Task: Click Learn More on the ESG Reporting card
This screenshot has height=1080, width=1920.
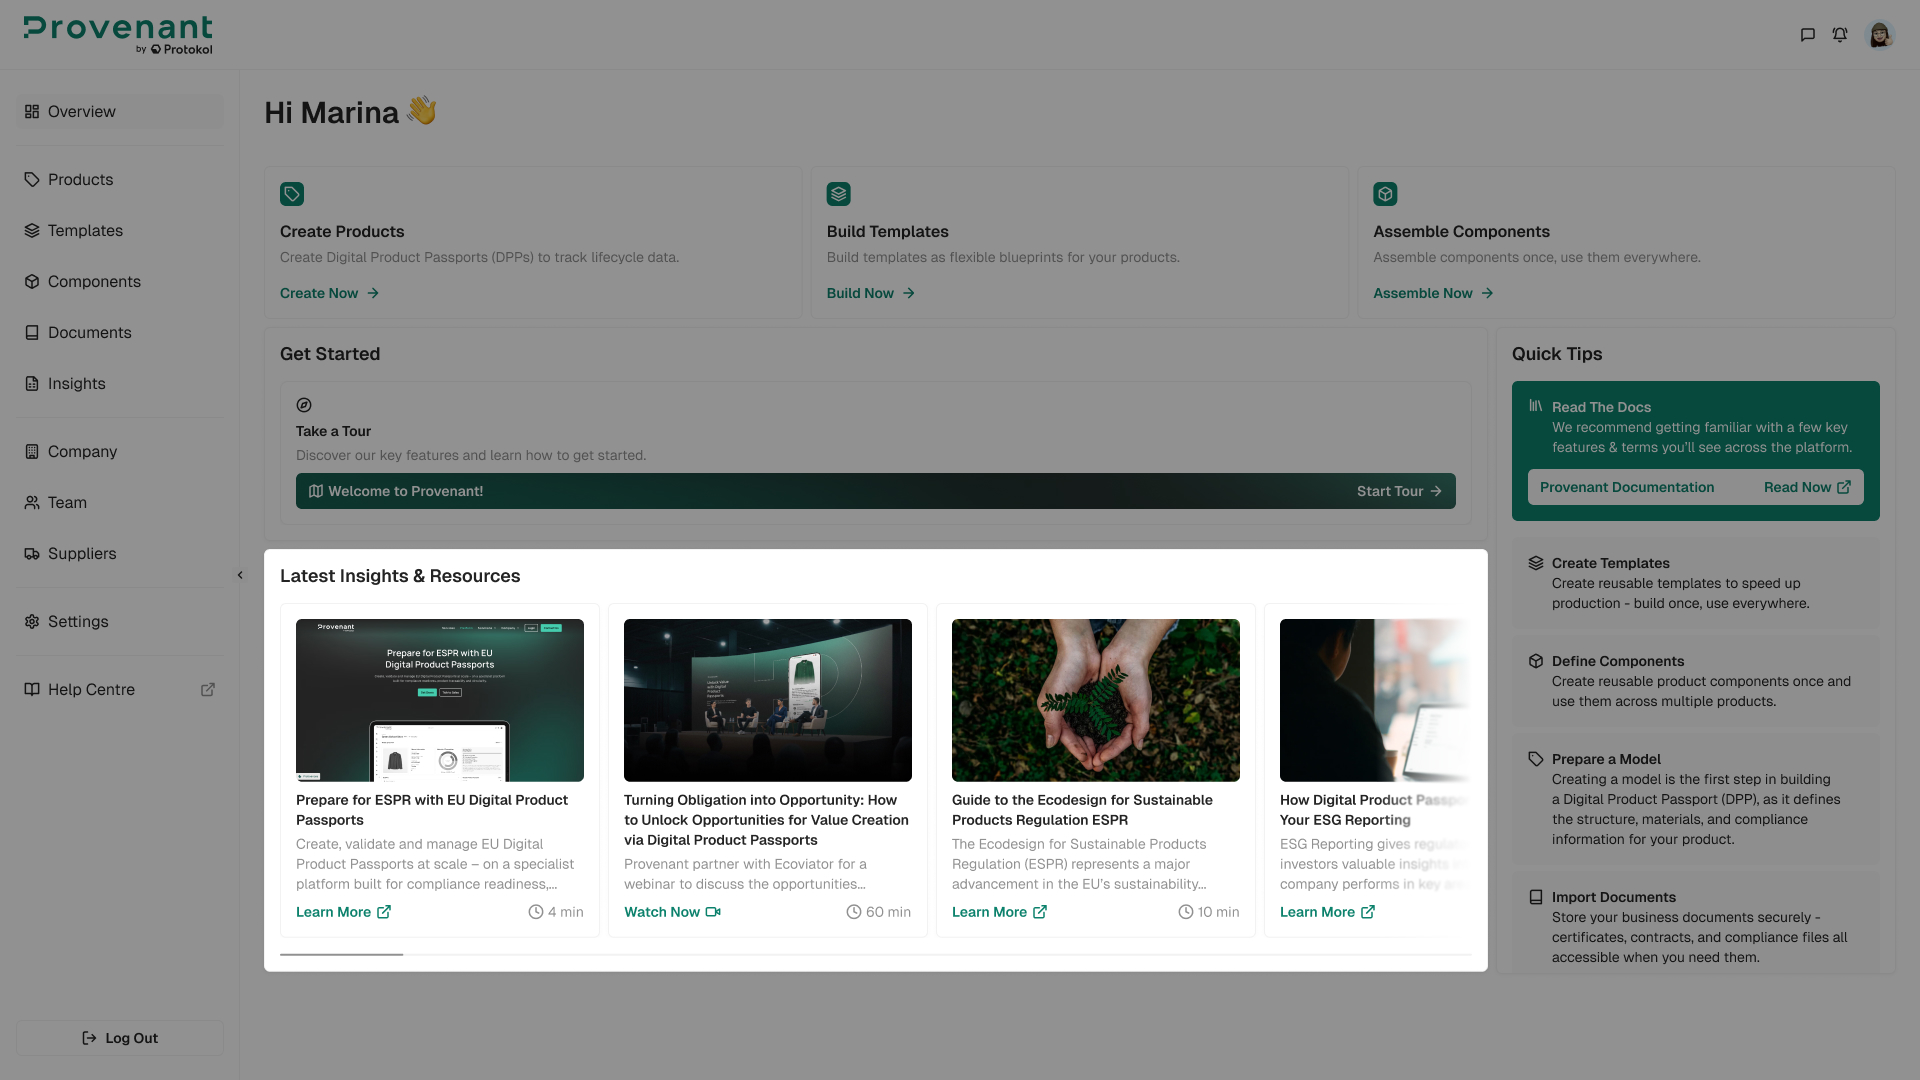Action: (x=1327, y=912)
